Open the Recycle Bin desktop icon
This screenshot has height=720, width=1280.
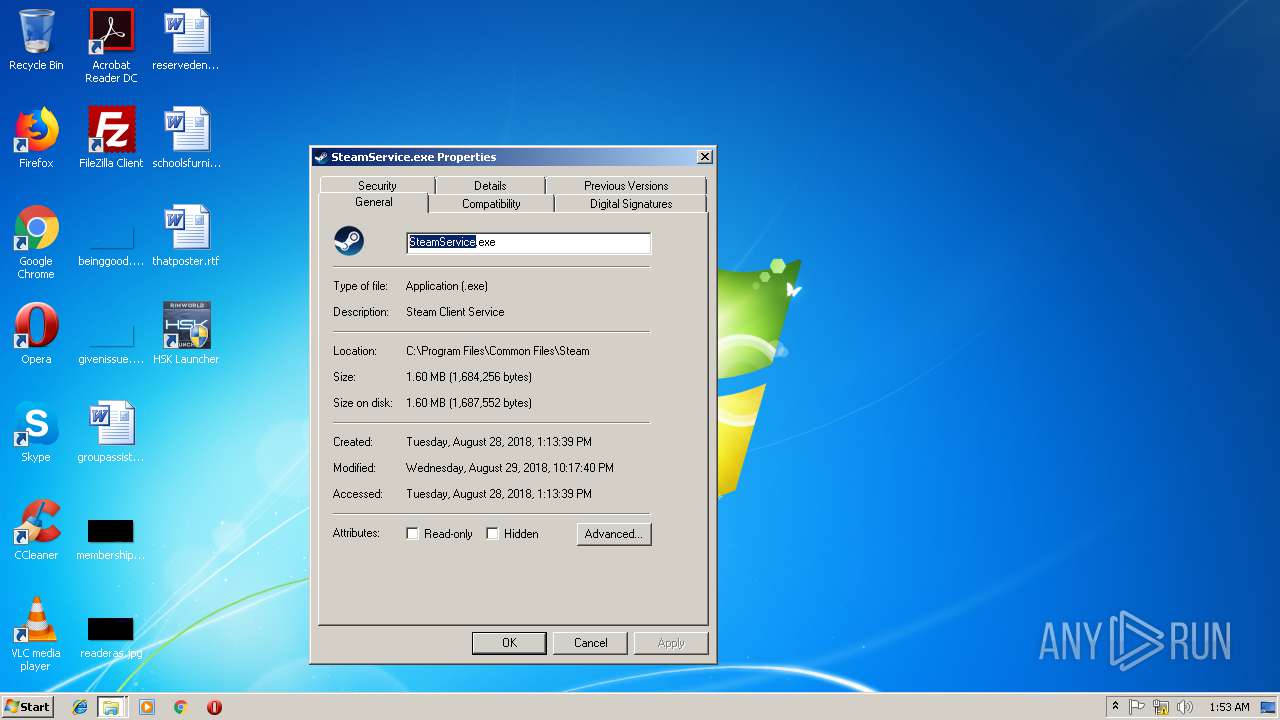(36, 40)
